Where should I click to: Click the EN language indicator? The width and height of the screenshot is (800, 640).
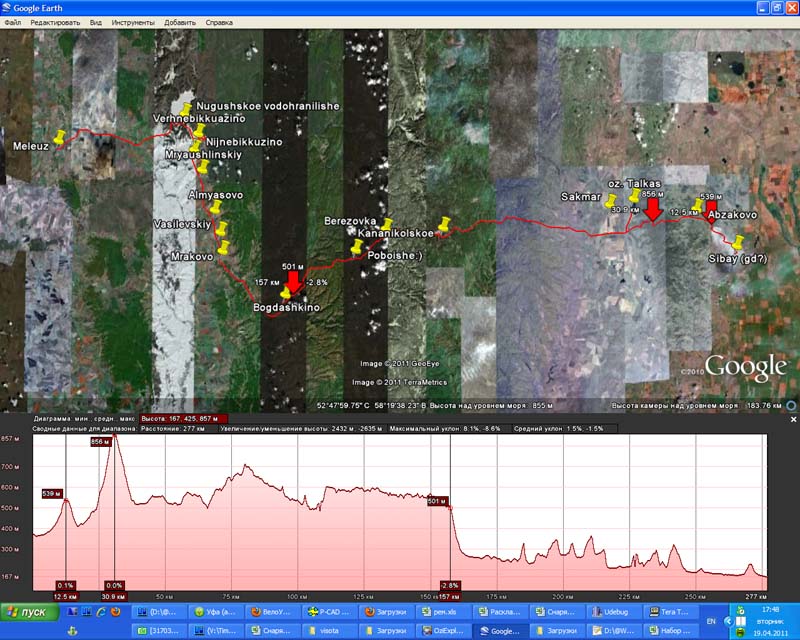[711, 621]
